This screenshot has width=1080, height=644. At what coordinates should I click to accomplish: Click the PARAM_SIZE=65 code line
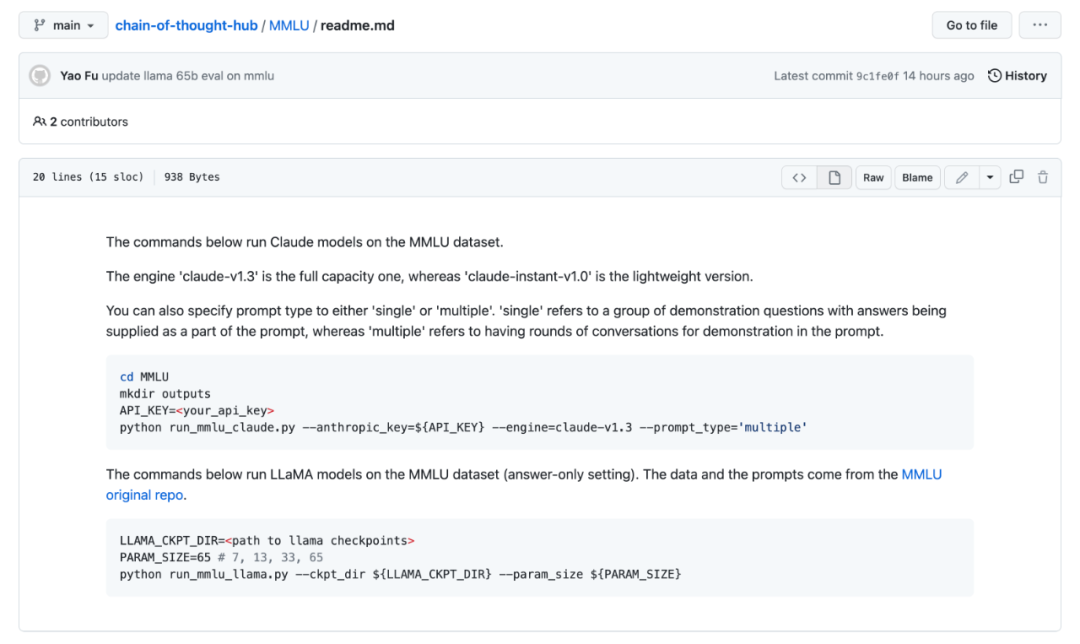pyautogui.click(x=221, y=557)
